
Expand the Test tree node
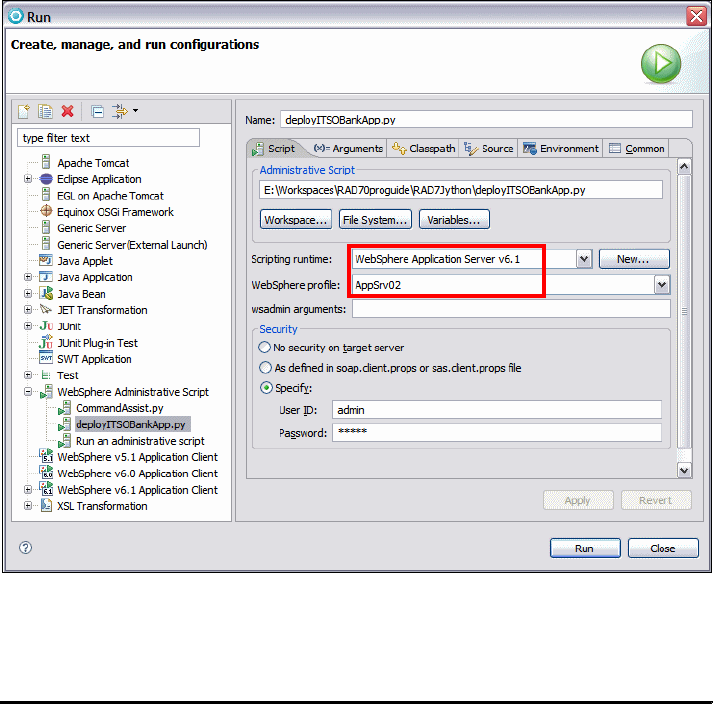click(x=28, y=375)
